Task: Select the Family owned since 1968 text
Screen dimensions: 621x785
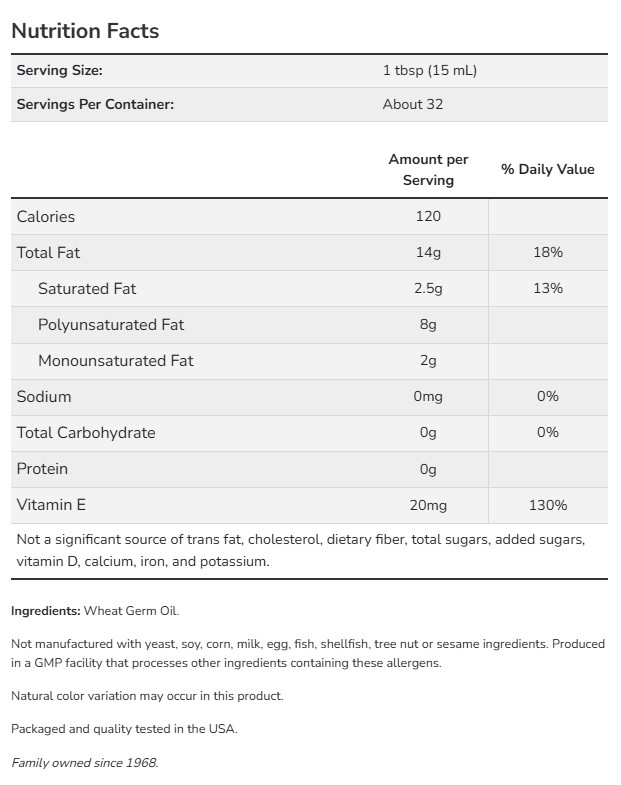Action: pyautogui.click(x=85, y=763)
